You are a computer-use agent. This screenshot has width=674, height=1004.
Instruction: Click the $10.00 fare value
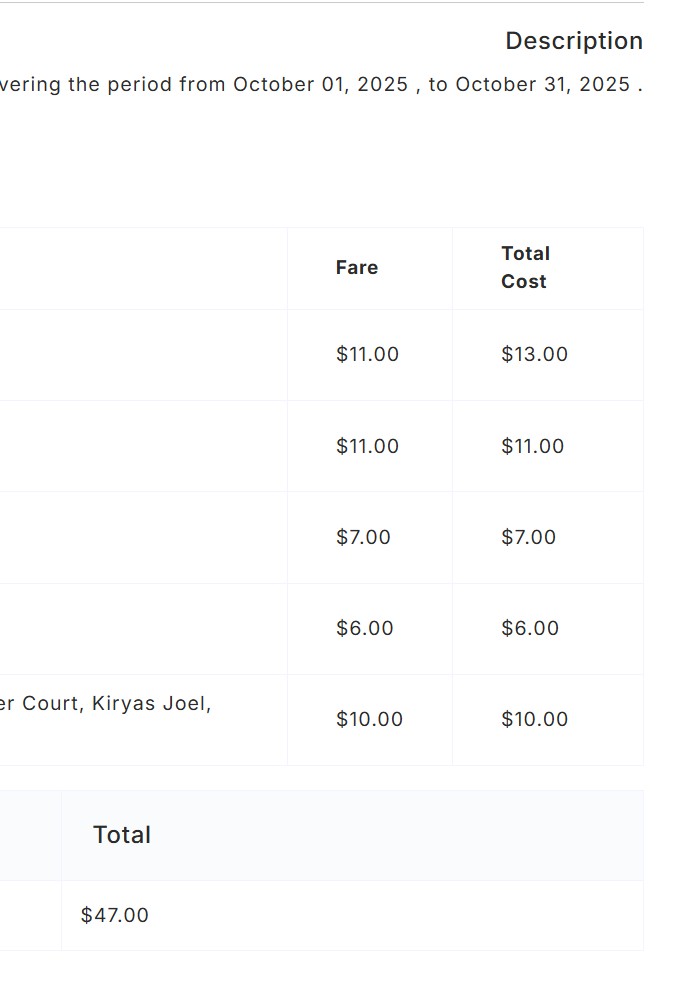(x=369, y=720)
